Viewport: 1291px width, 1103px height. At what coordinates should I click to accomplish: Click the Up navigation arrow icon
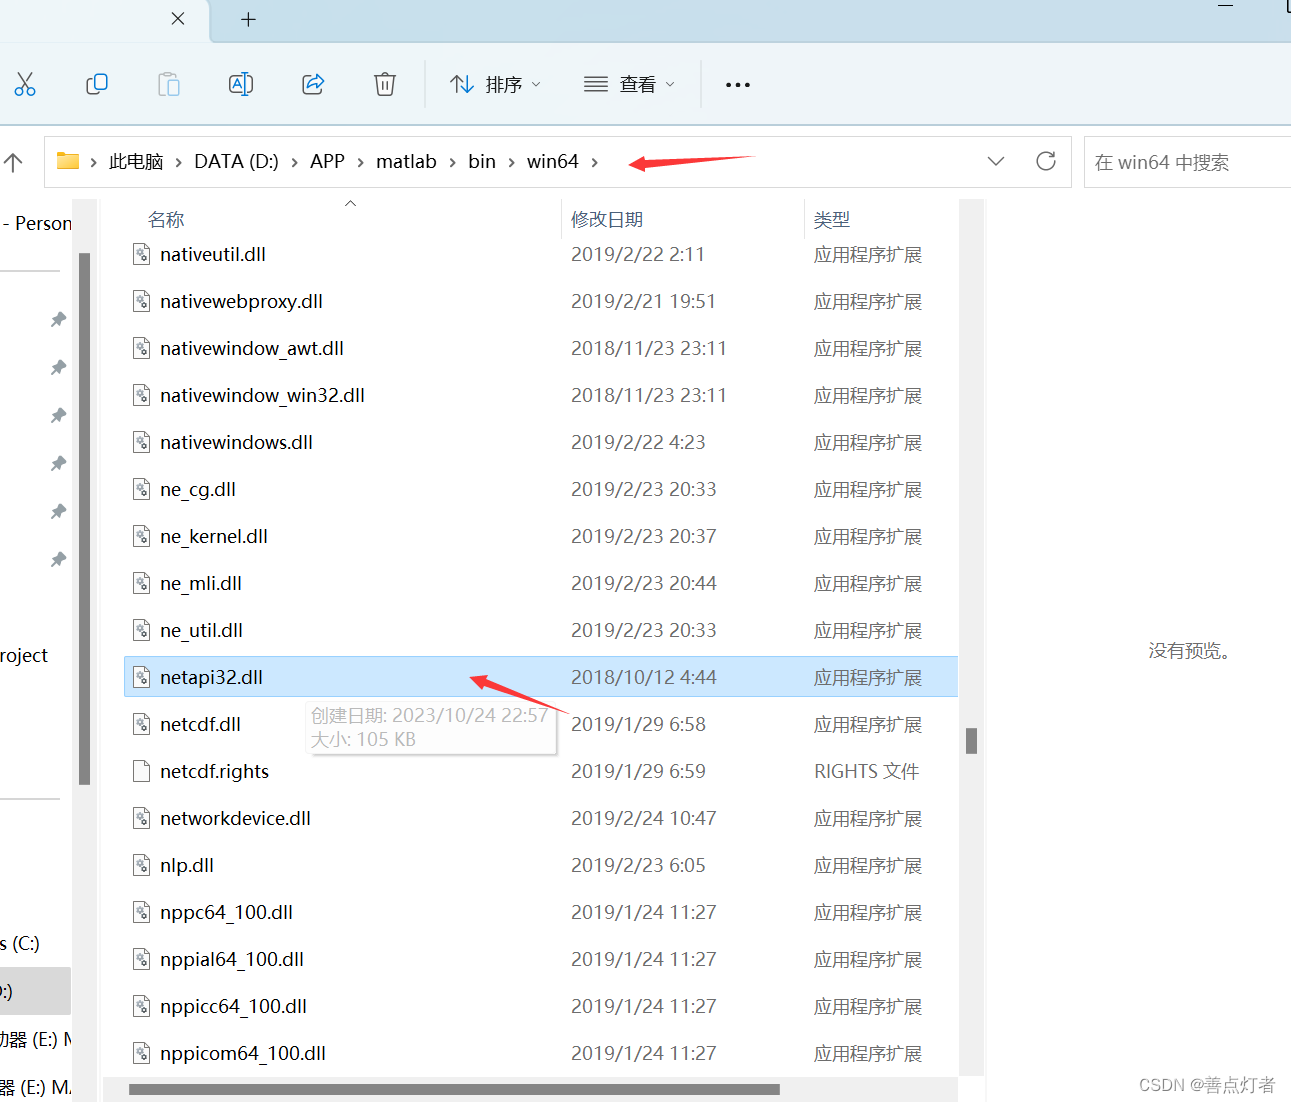pos(14,161)
